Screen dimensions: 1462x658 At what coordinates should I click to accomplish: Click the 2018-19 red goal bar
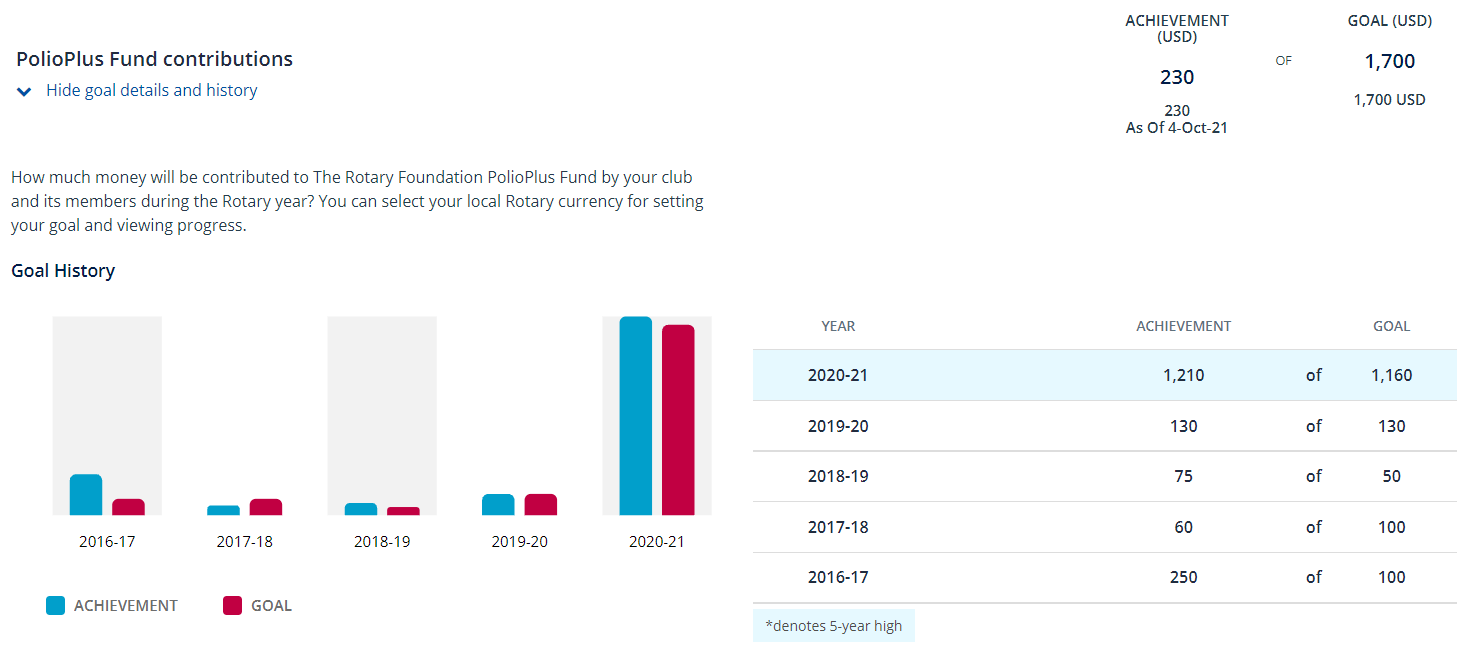[x=403, y=511]
